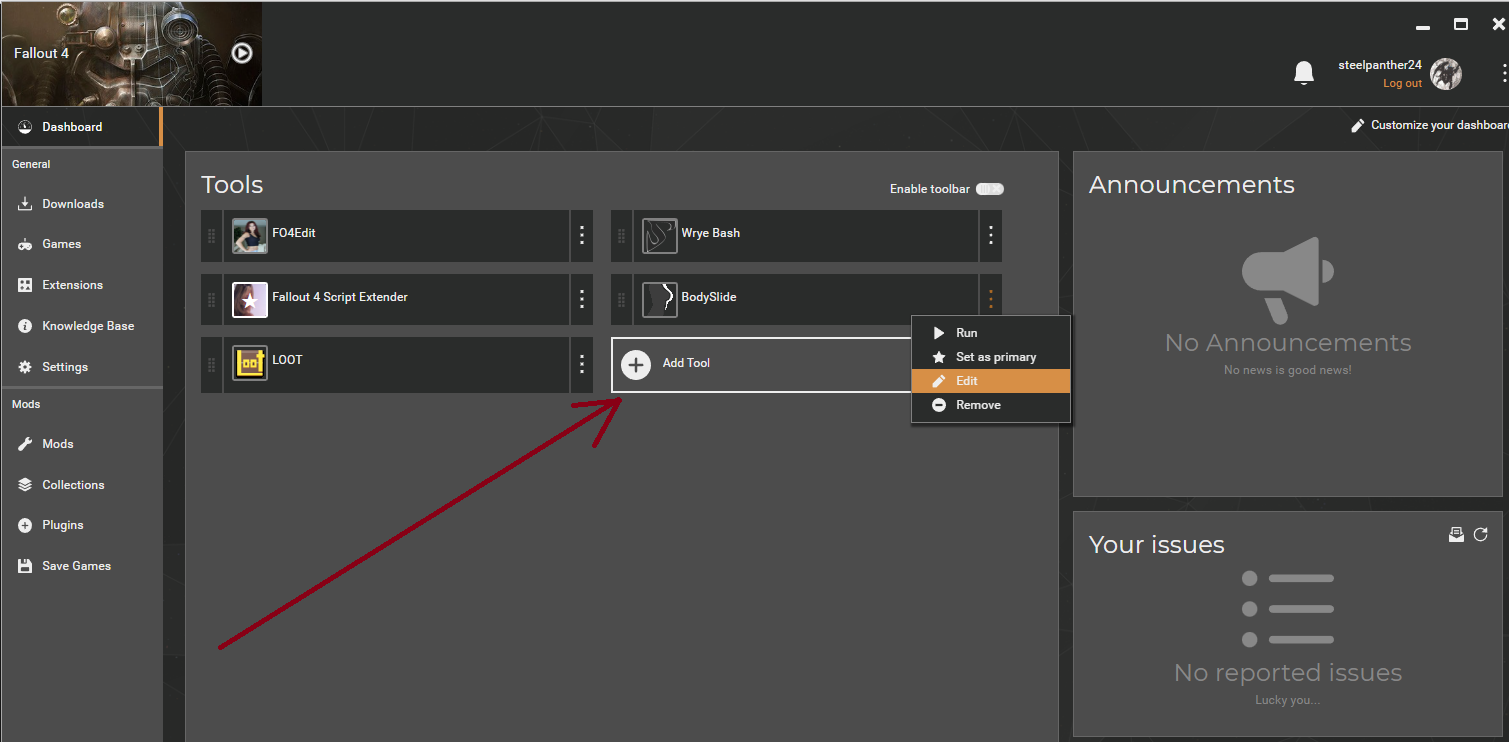Click the FO4Edit drag handle

point(211,236)
